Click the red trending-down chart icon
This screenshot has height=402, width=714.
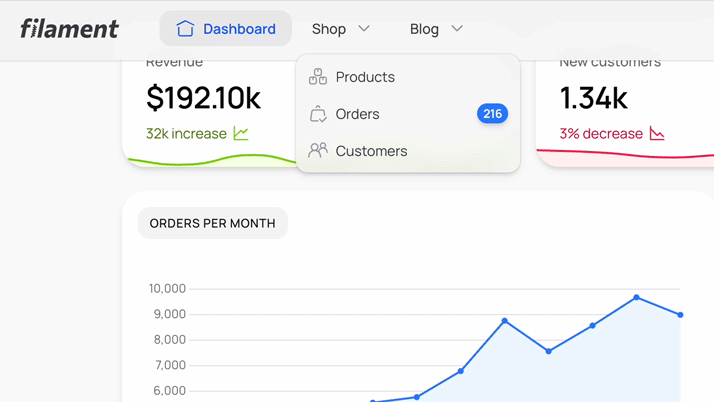click(657, 133)
